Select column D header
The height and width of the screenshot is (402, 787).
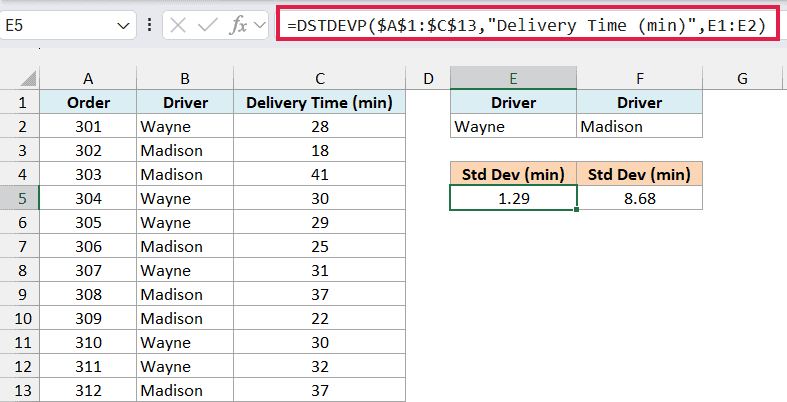(428, 79)
